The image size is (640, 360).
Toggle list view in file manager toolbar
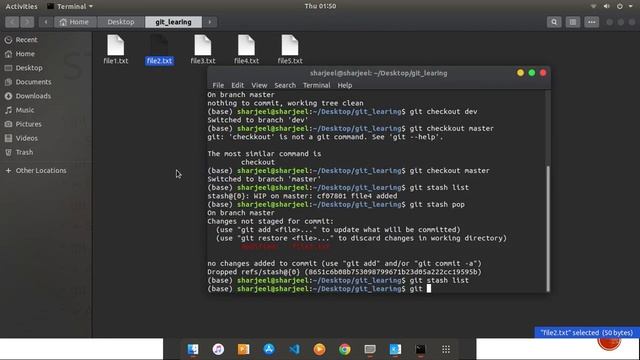point(573,22)
